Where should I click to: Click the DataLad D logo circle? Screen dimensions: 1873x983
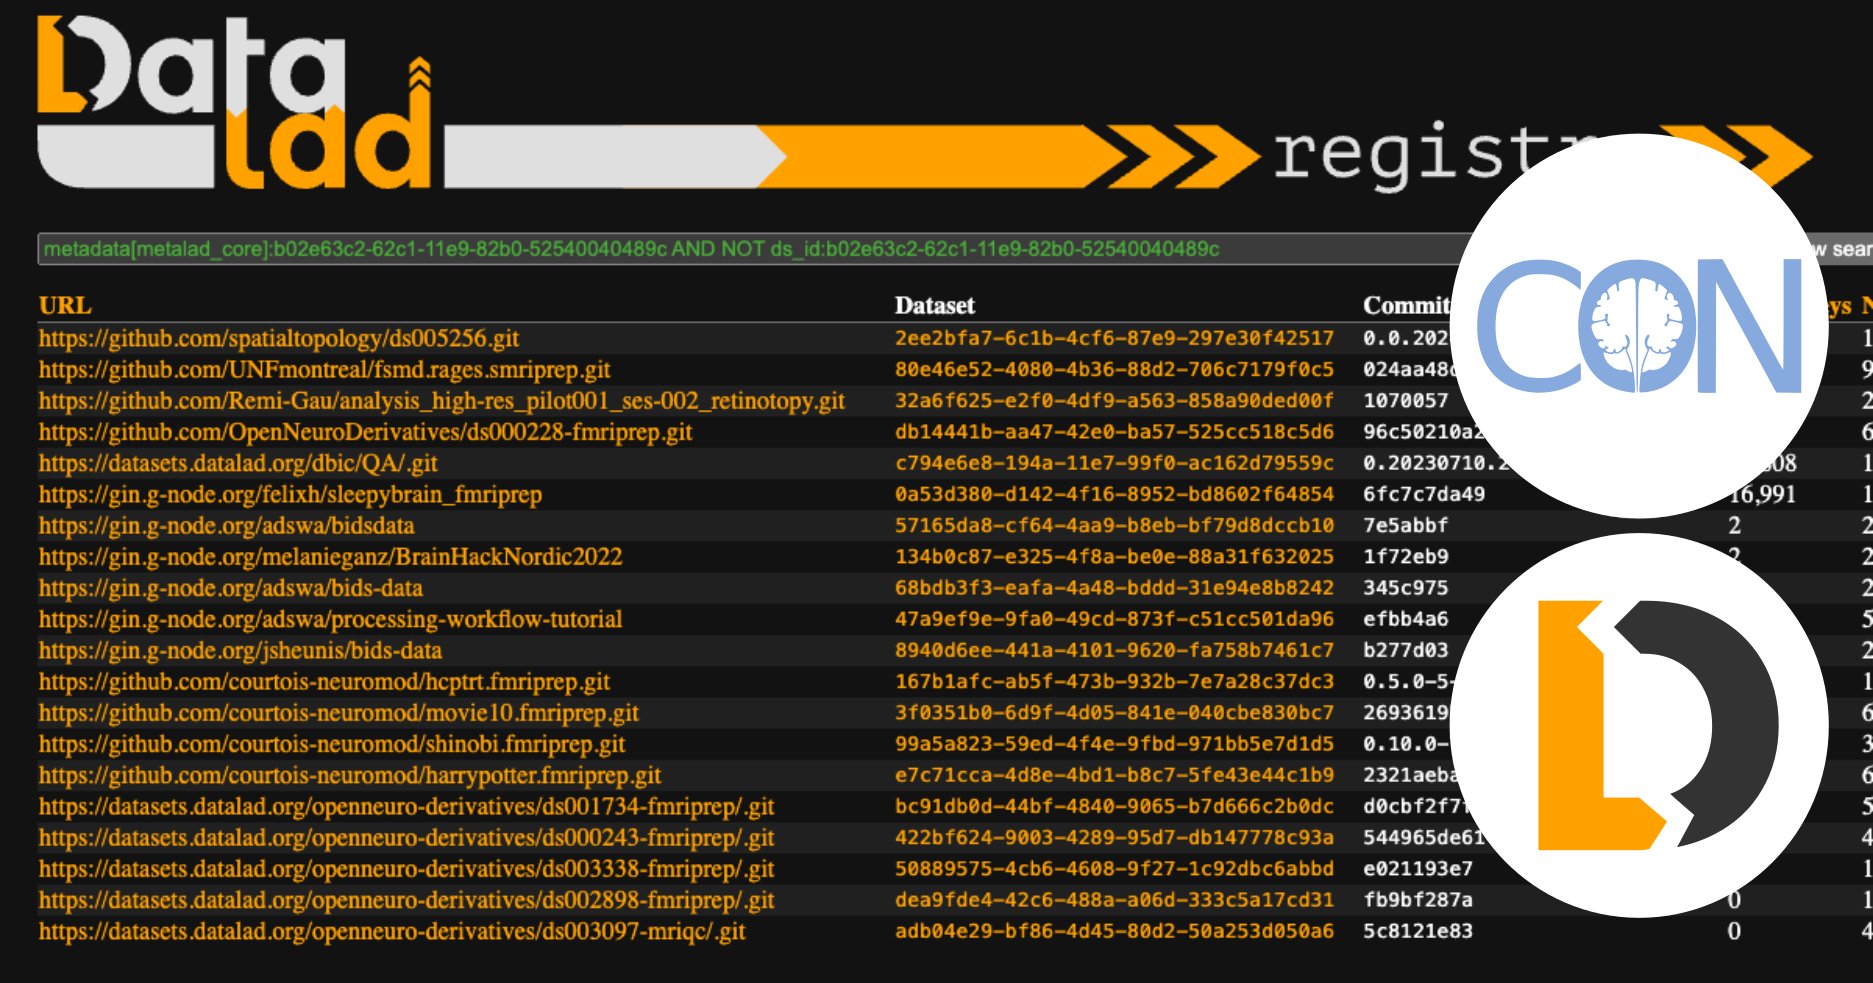1640,725
